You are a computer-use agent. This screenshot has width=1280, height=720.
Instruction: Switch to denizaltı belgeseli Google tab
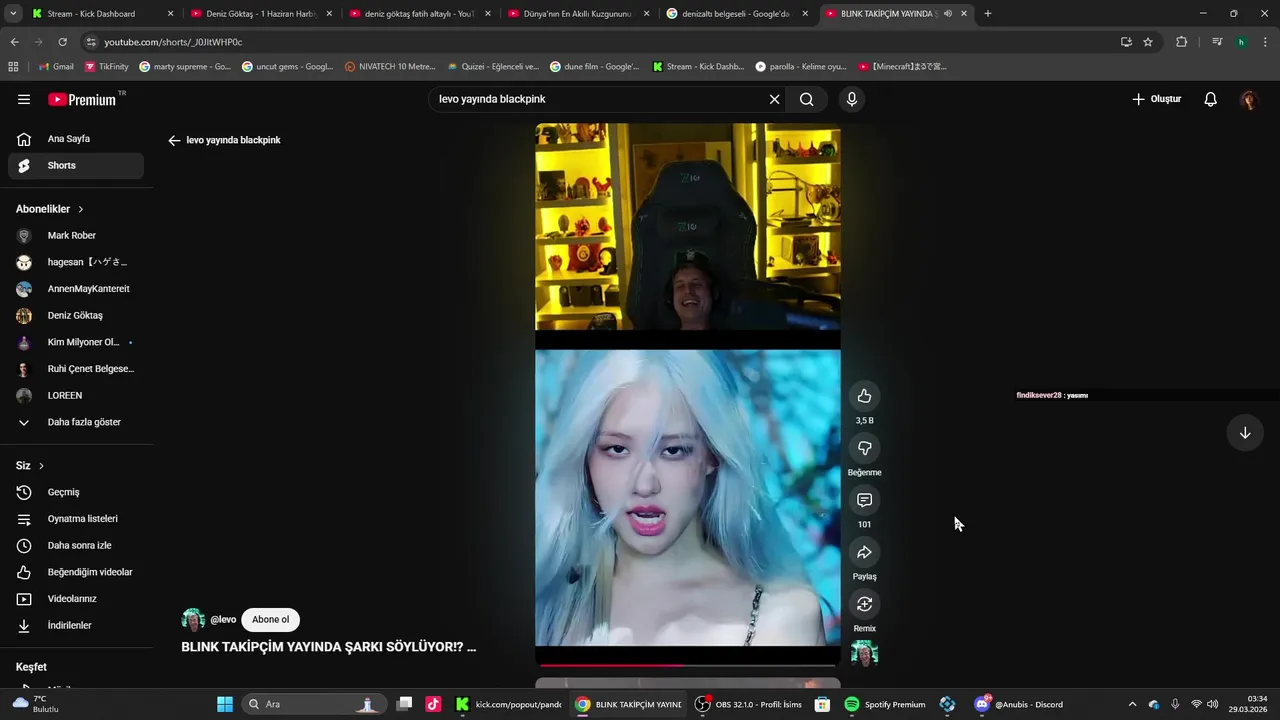[736, 14]
